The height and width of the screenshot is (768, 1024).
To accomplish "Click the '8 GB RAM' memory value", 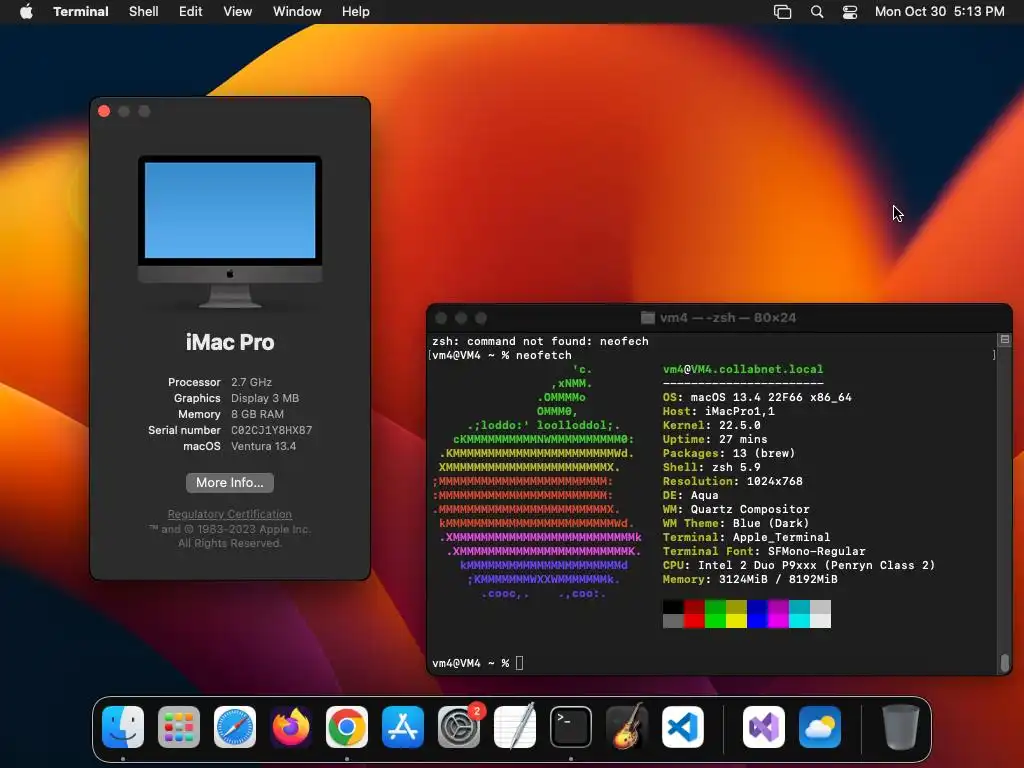I will (257, 415).
